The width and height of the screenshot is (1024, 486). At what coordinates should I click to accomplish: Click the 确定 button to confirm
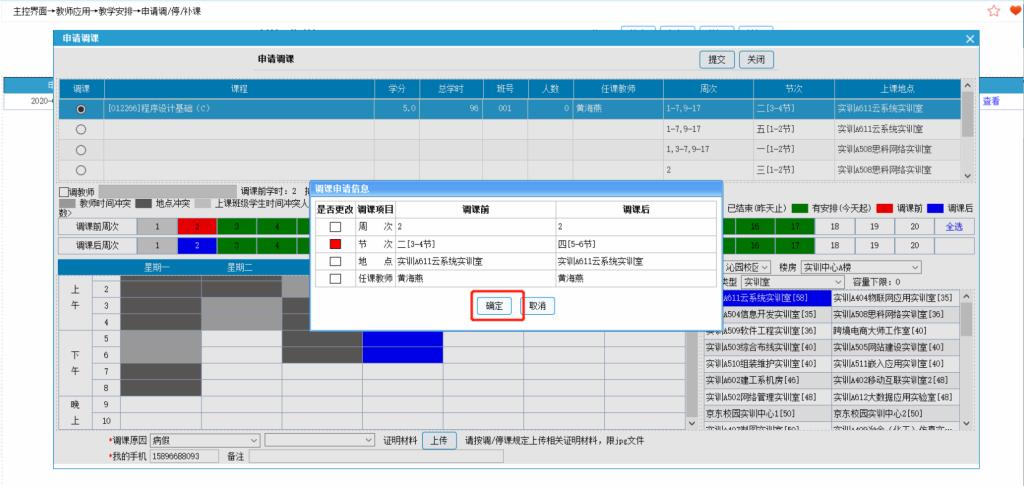pos(495,306)
